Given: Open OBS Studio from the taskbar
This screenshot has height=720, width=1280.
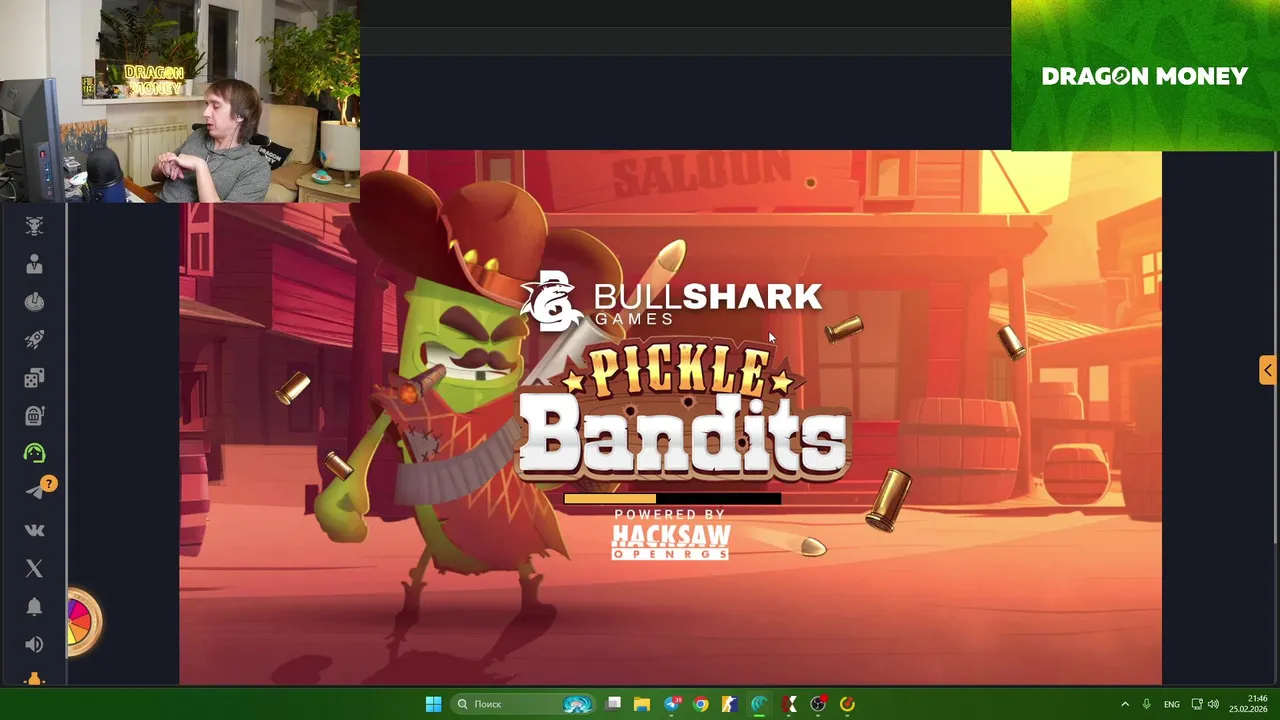Looking at the screenshot, I should click(x=818, y=704).
